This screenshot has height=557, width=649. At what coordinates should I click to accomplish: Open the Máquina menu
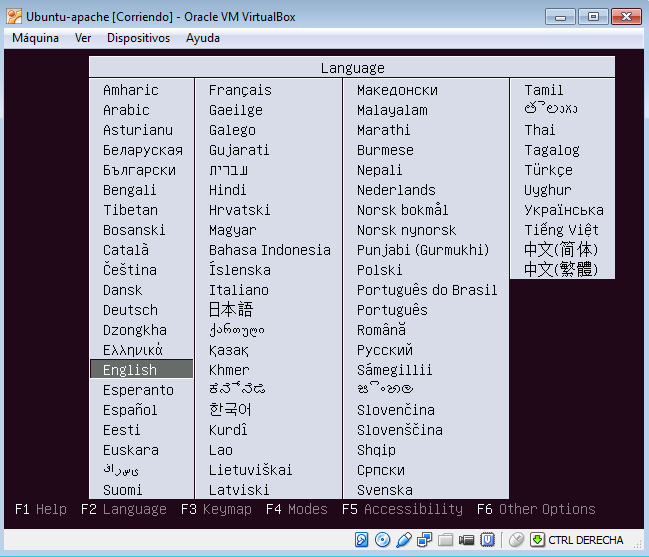[x=35, y=38]
